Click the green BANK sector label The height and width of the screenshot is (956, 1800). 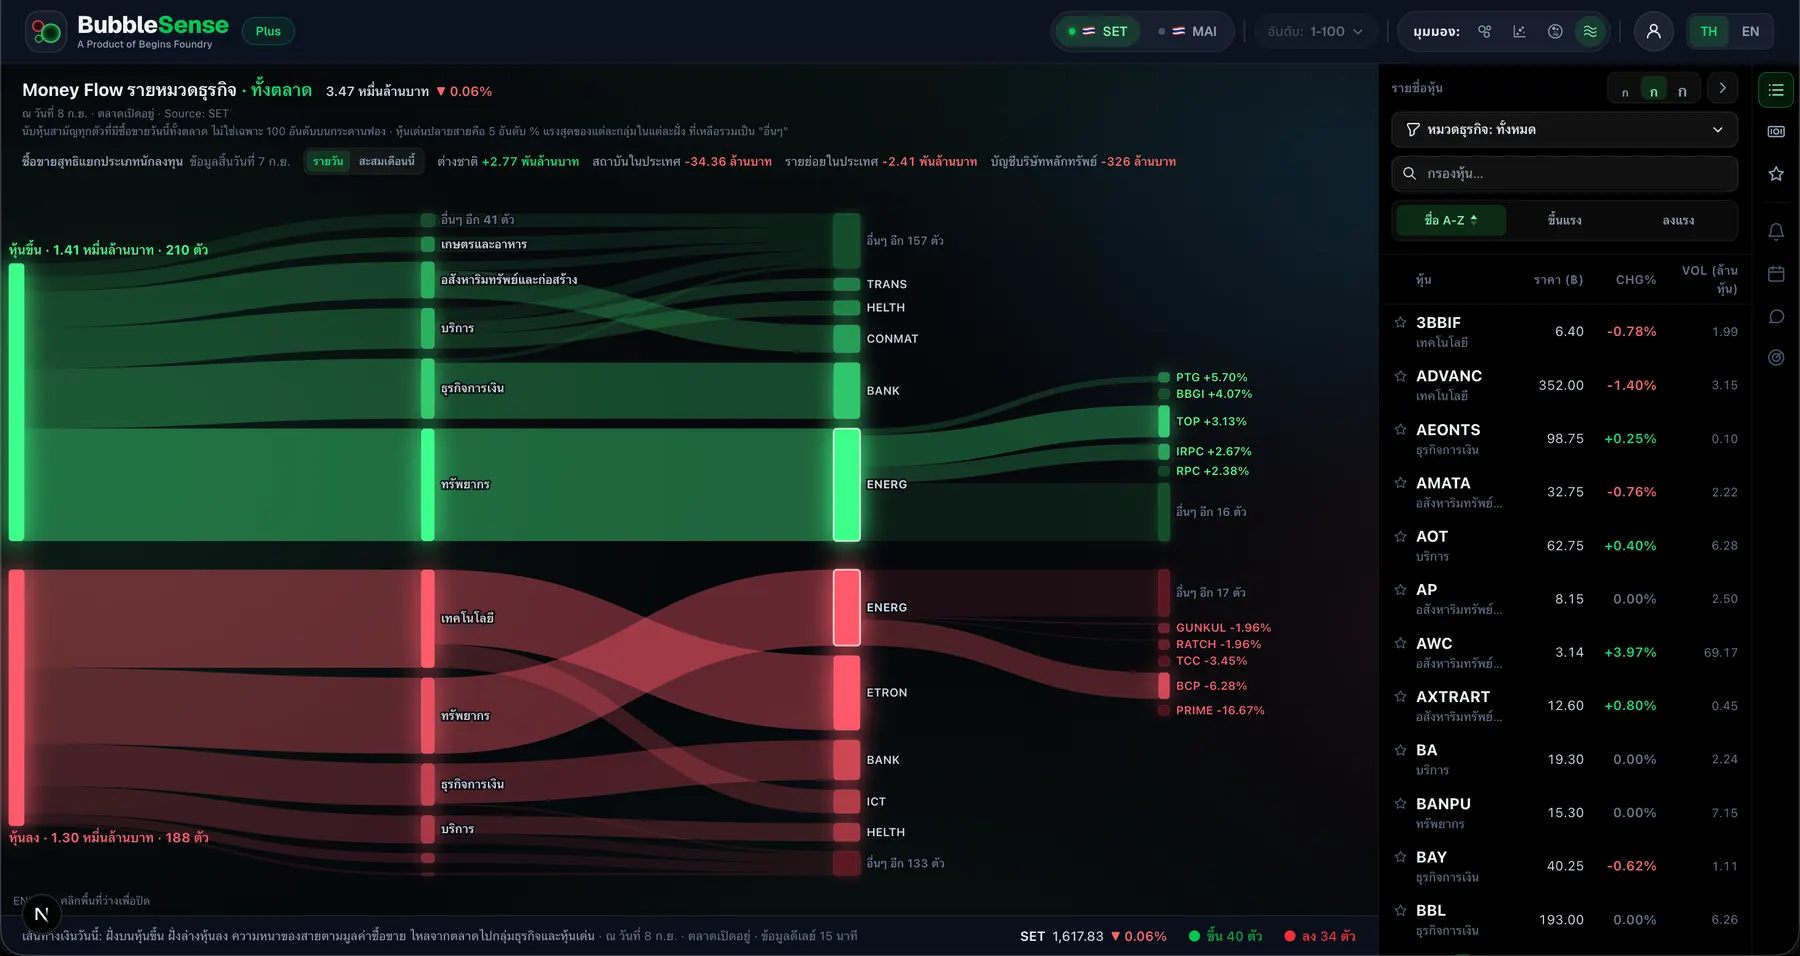[x=883, y=391]
